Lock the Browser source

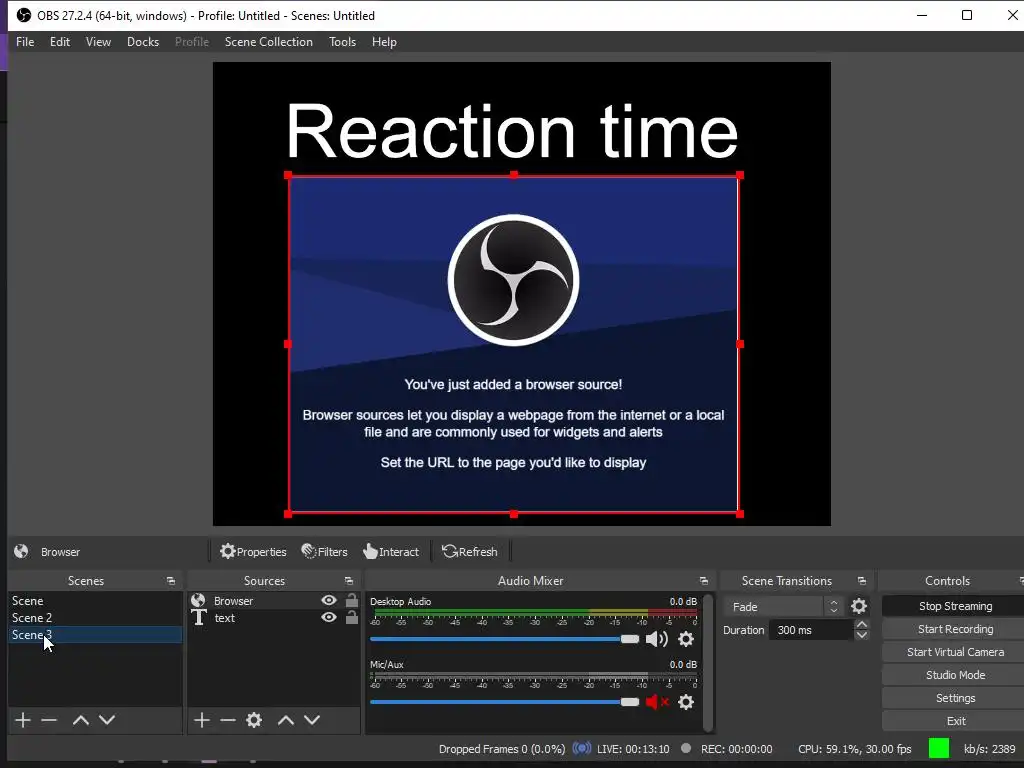[351, 600]
